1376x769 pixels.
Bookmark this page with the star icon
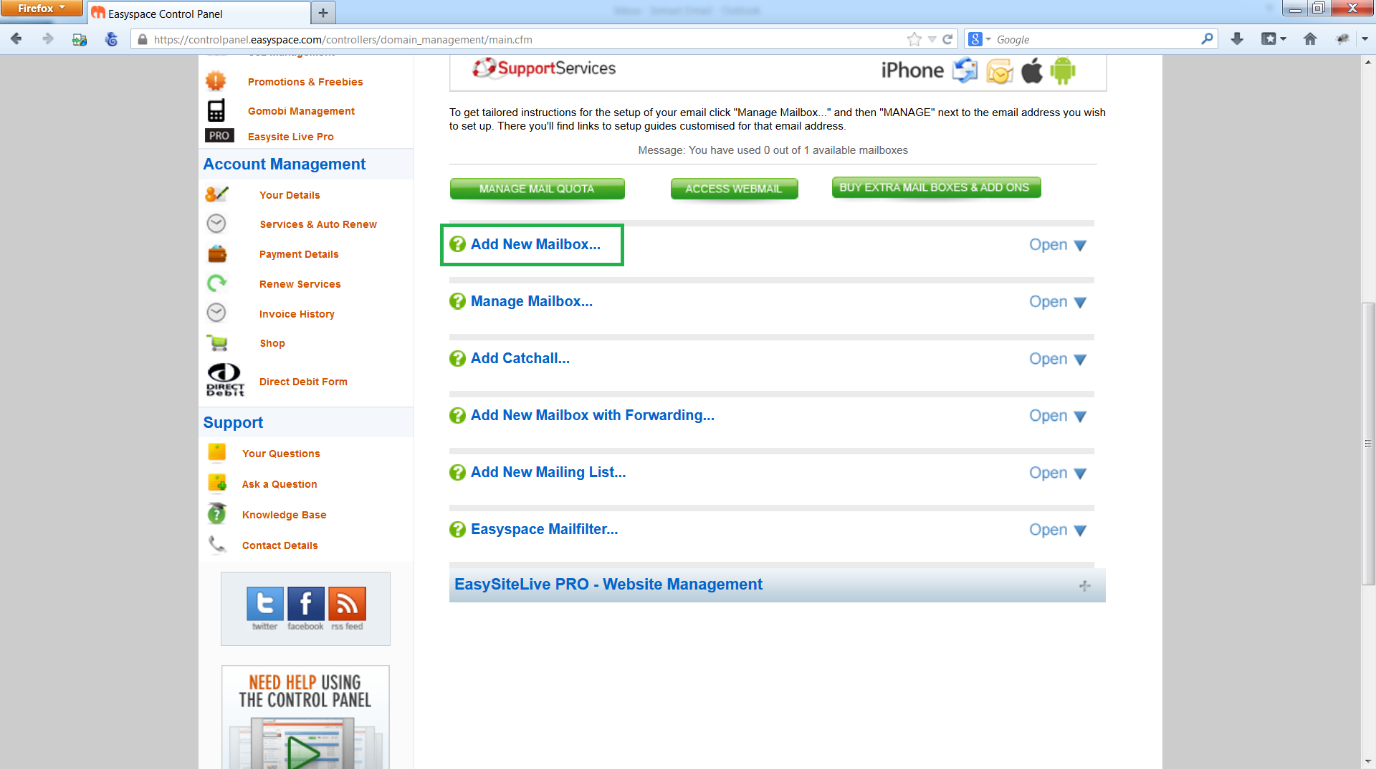coord(914,39)
